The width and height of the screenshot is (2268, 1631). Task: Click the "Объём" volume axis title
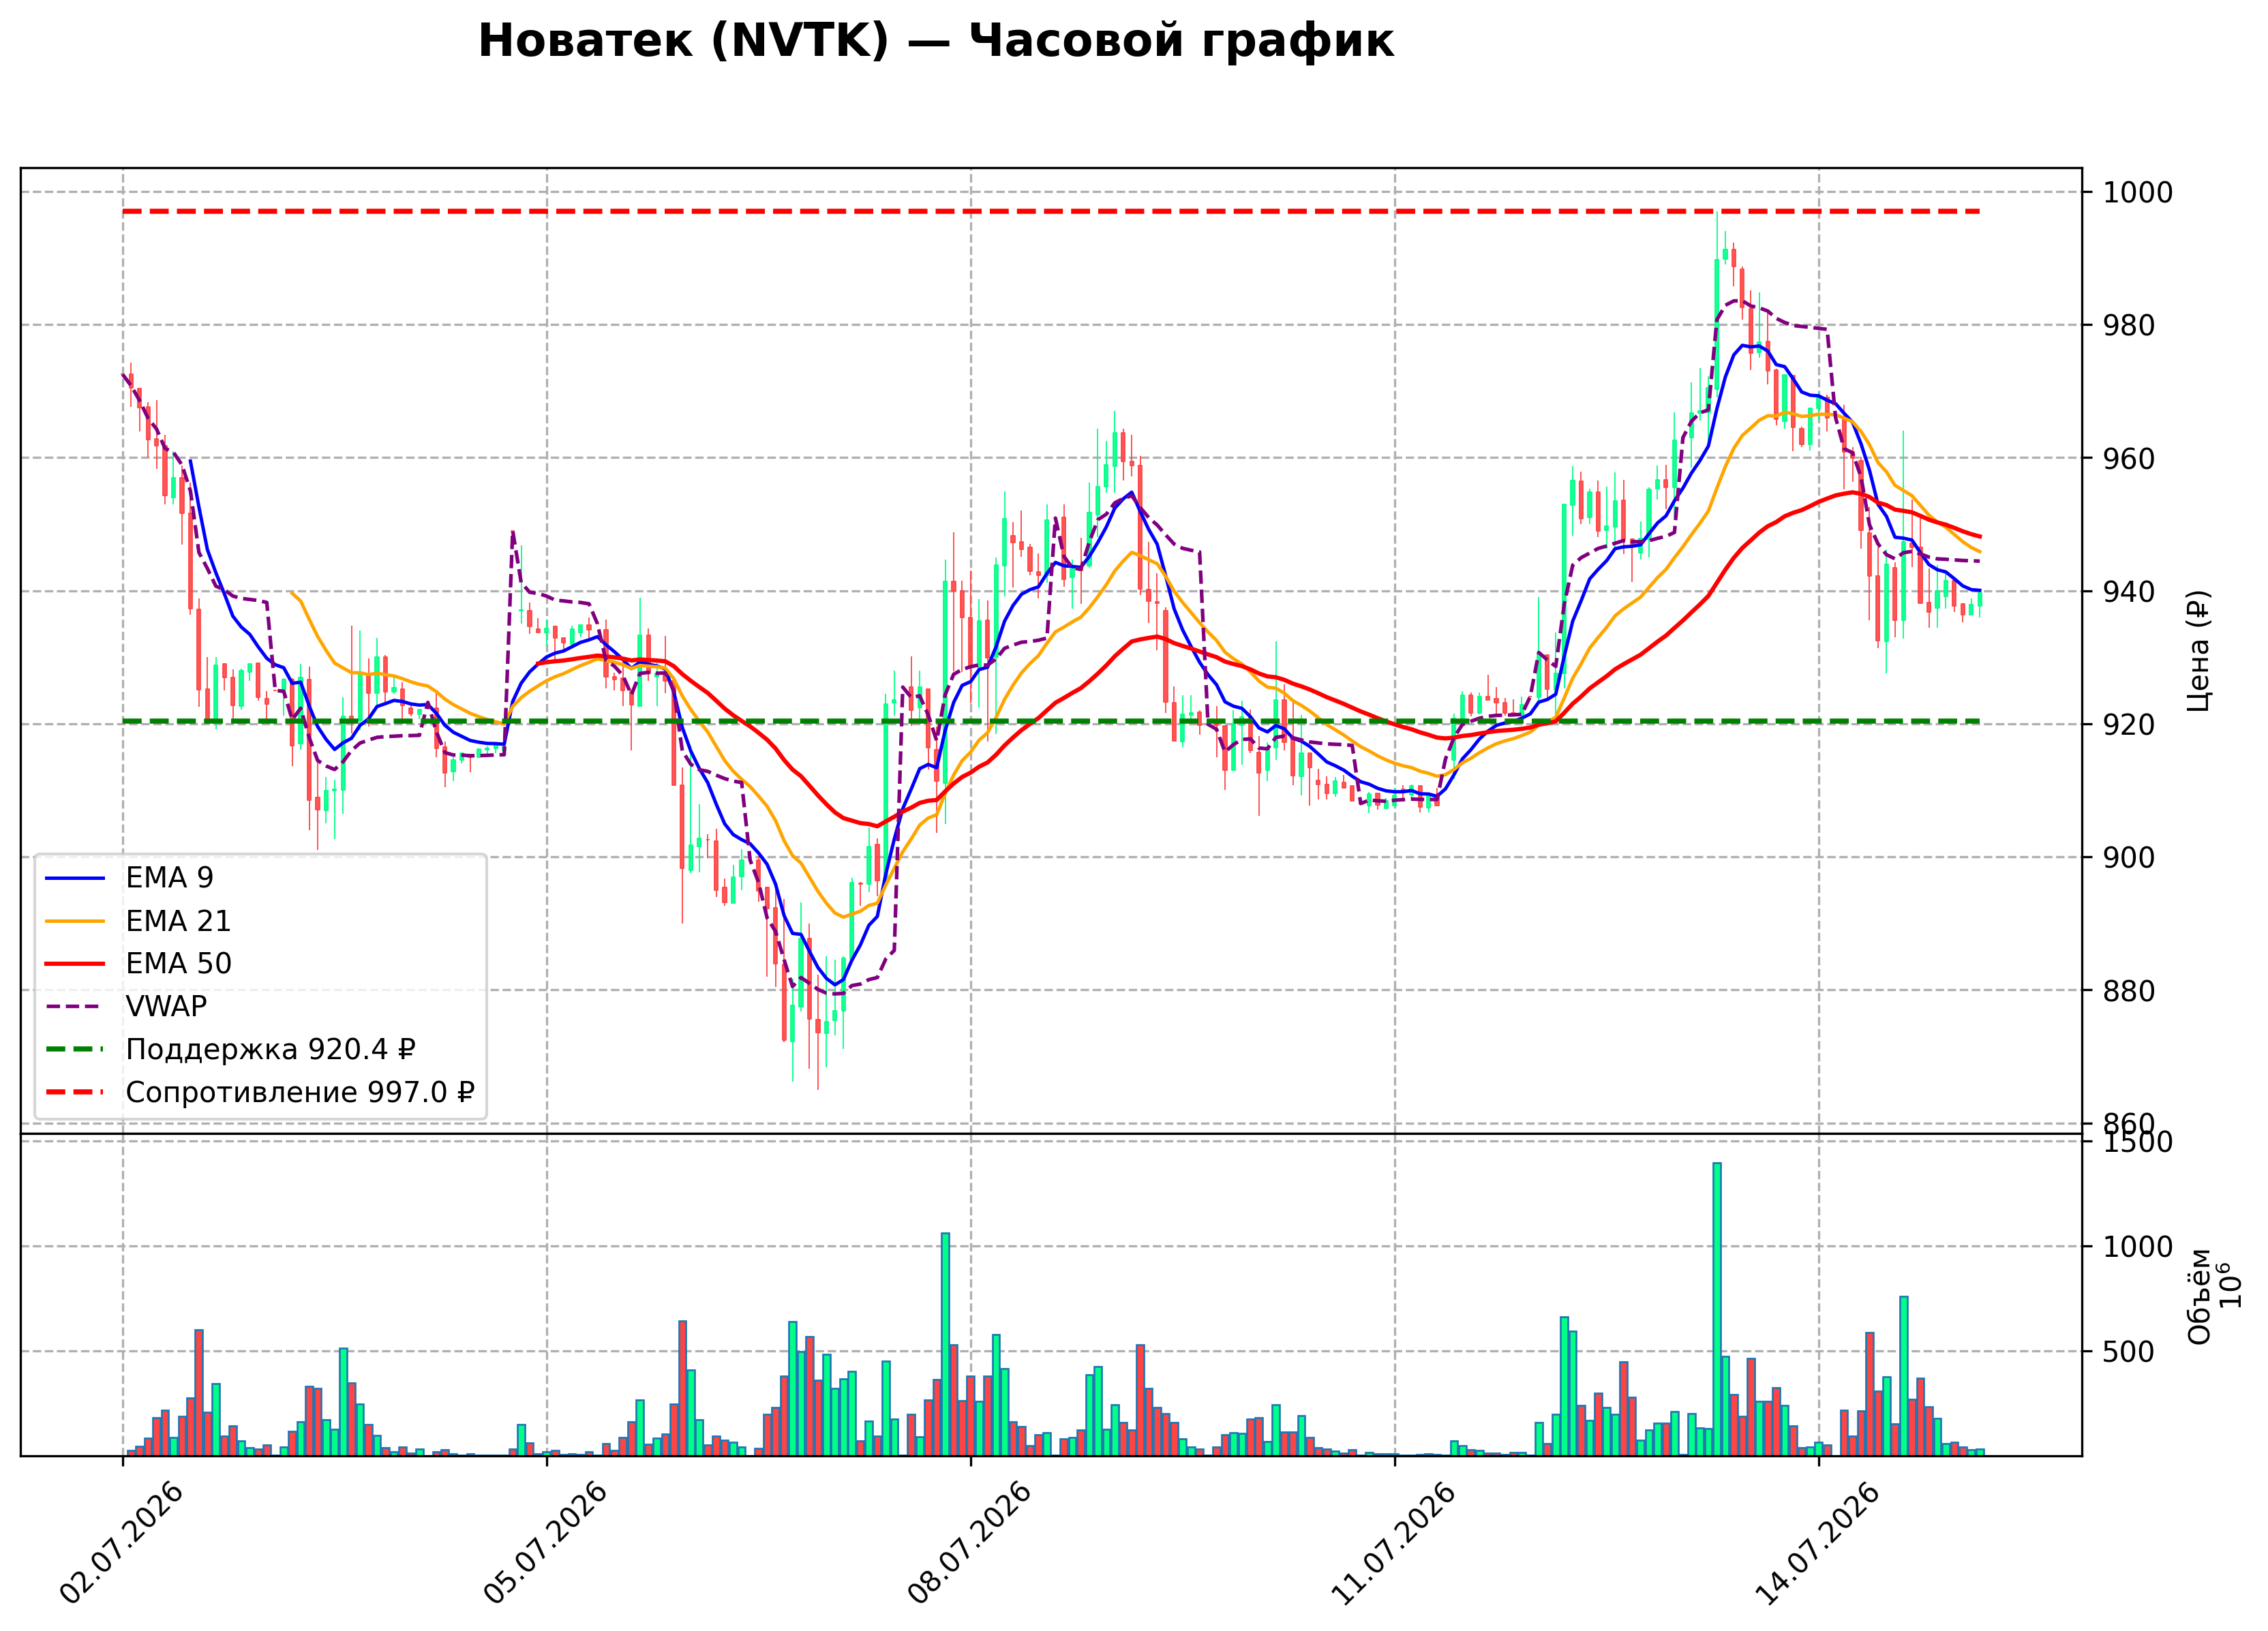(x=2199, y=1297)
